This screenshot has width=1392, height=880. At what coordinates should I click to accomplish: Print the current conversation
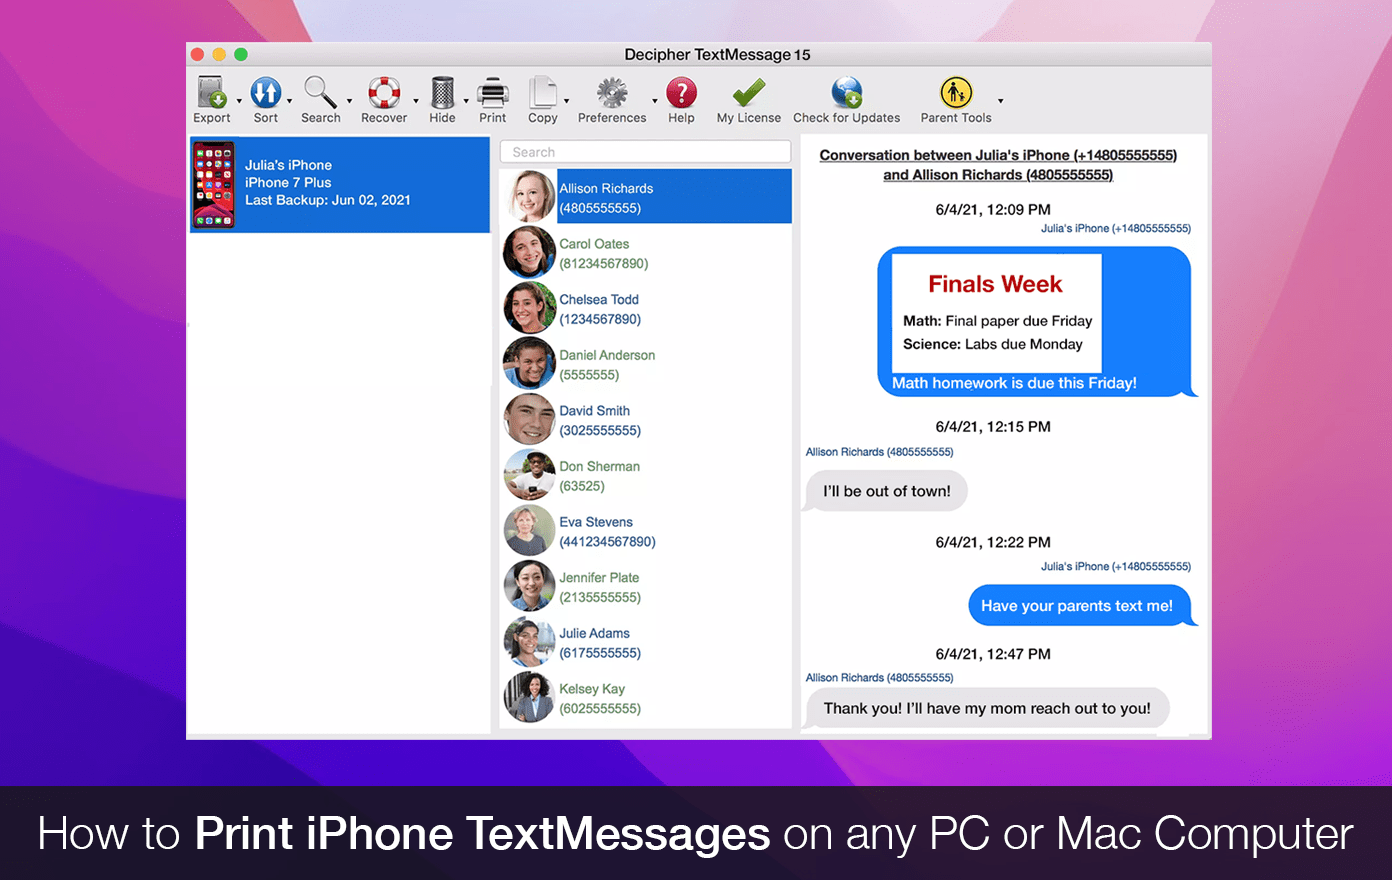click(x=492, y=97)
